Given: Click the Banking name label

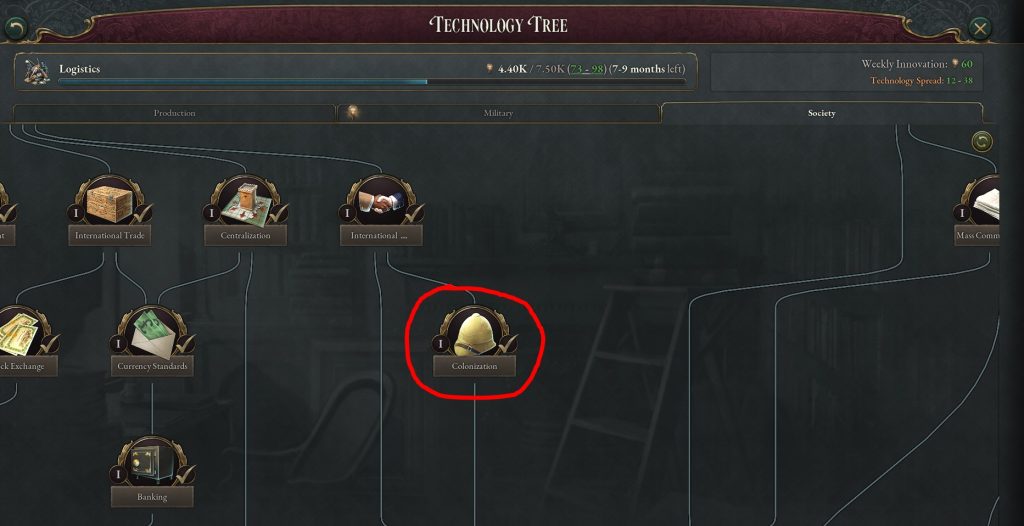Looking at the screenshot, I should [x=152, y=497].
